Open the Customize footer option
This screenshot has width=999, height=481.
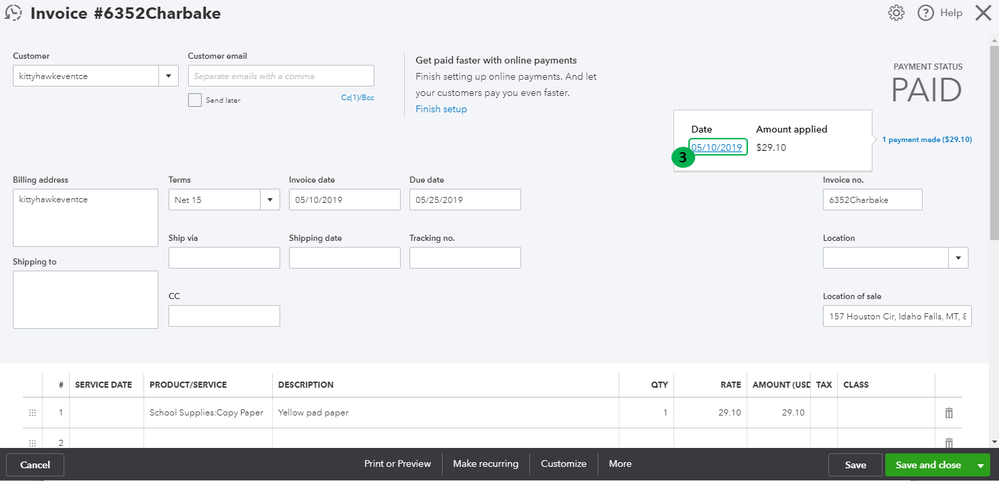[563, 464]
